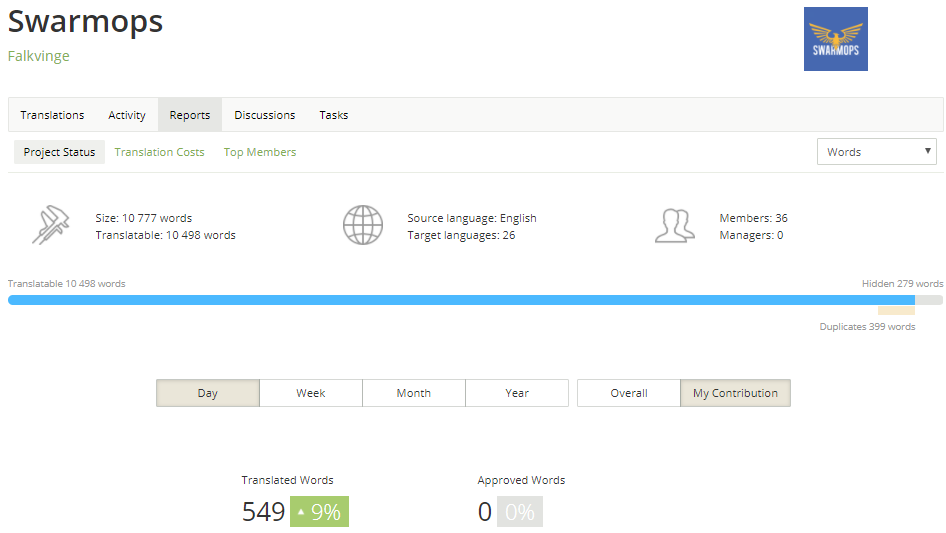Click the approved words 0 value
946x533 pixels.
484,512
